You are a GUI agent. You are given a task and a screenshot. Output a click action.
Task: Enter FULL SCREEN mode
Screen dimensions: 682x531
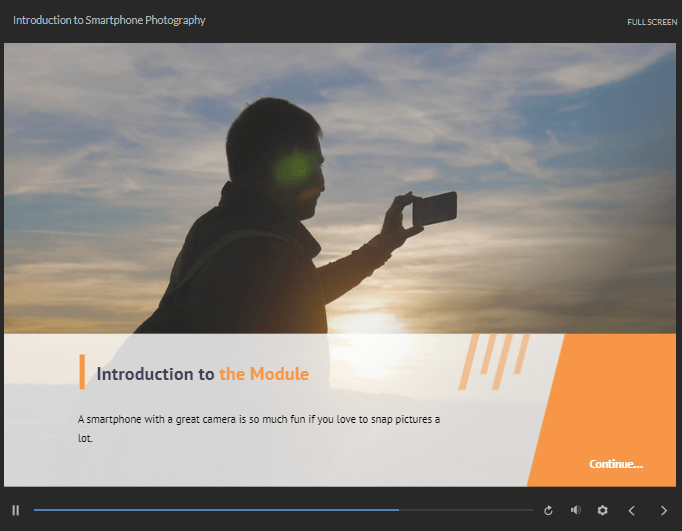coord(652,21)
